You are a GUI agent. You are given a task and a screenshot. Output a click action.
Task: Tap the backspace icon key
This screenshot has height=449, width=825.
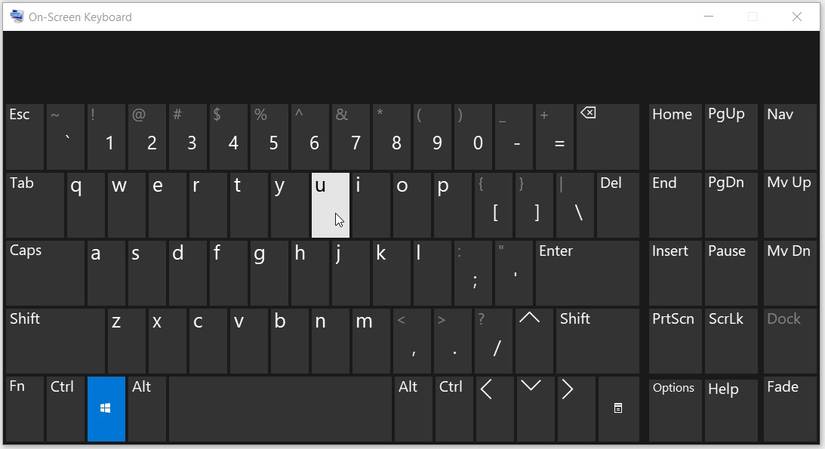click(608, 137)
